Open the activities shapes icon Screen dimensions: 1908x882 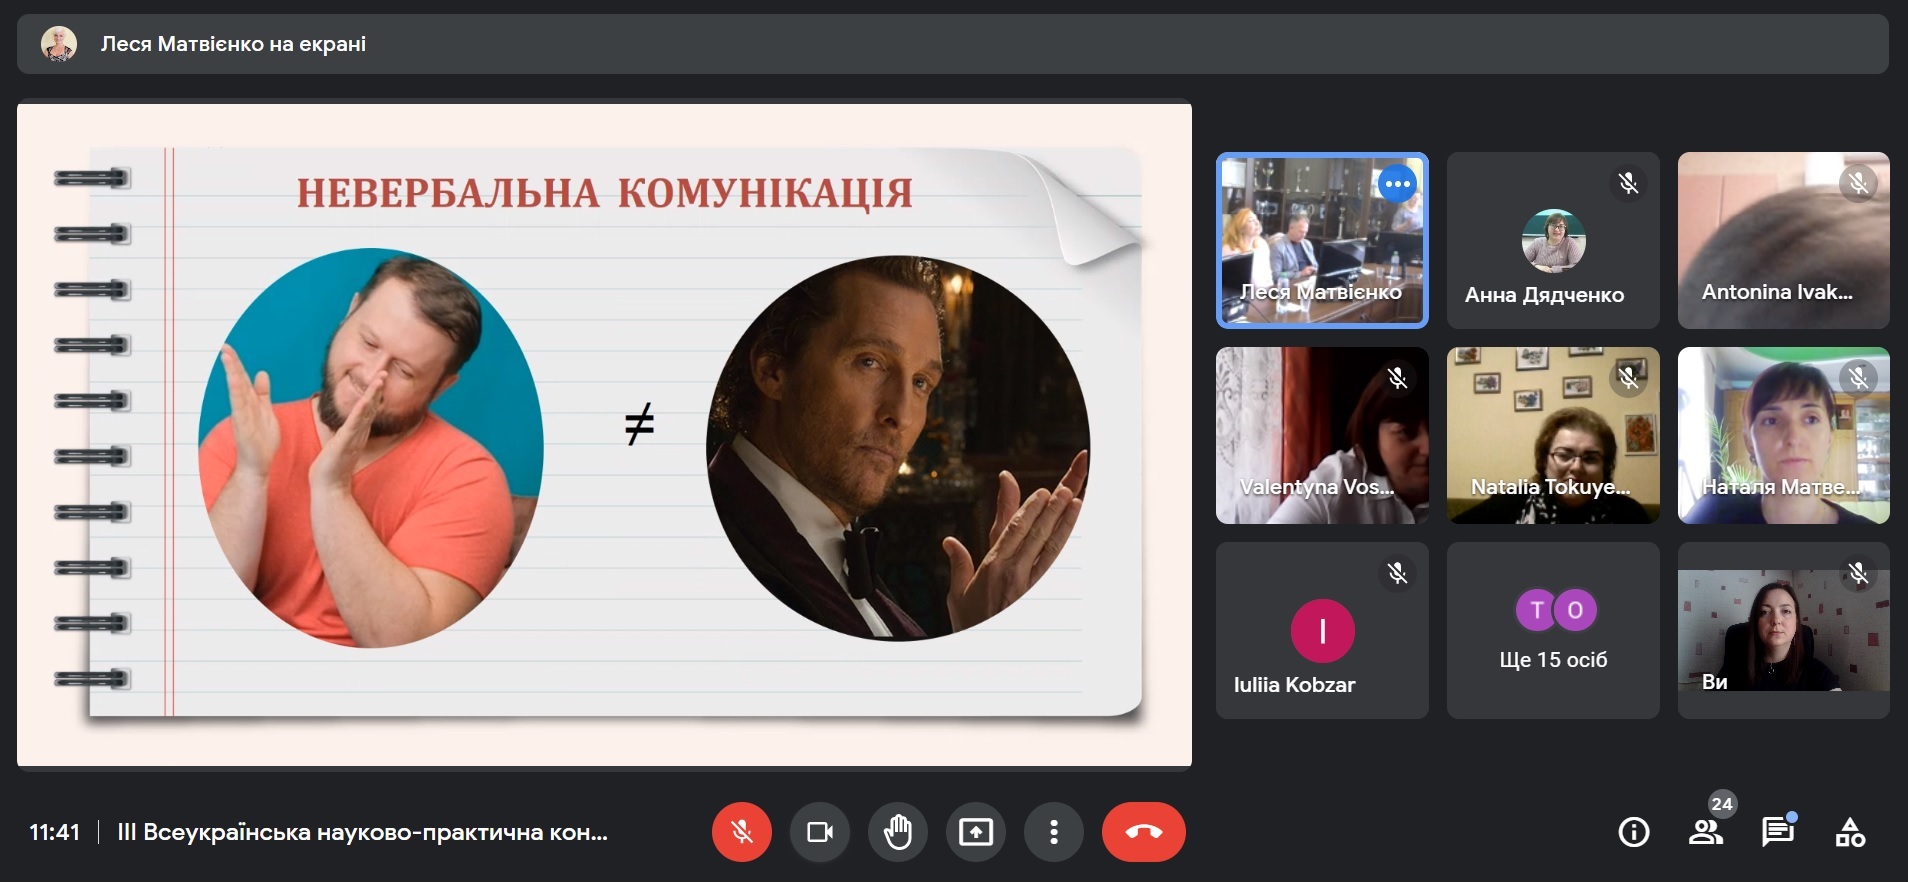coord(1850,832)
